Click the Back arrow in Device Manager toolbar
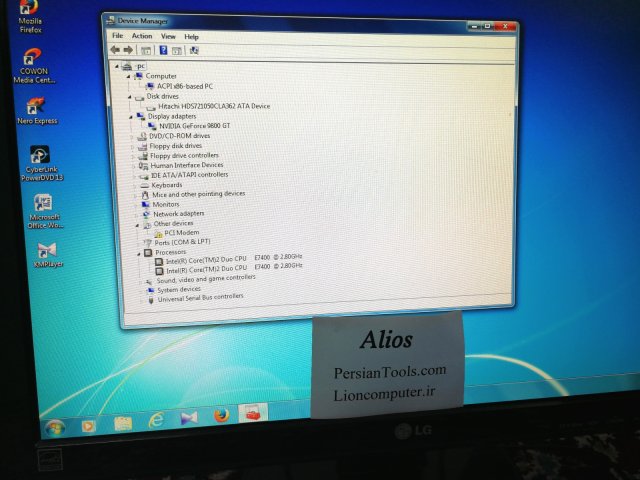 pyautogui.click(x=115, y=49)
